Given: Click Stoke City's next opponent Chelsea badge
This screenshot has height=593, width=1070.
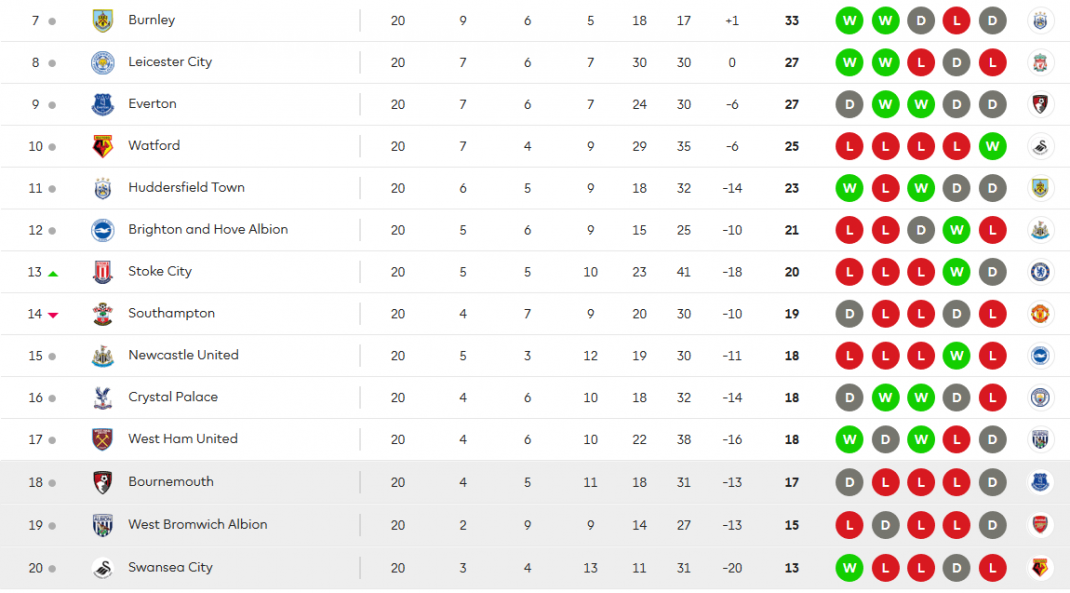Looking at the screenshot, I should pos(1039,272).
